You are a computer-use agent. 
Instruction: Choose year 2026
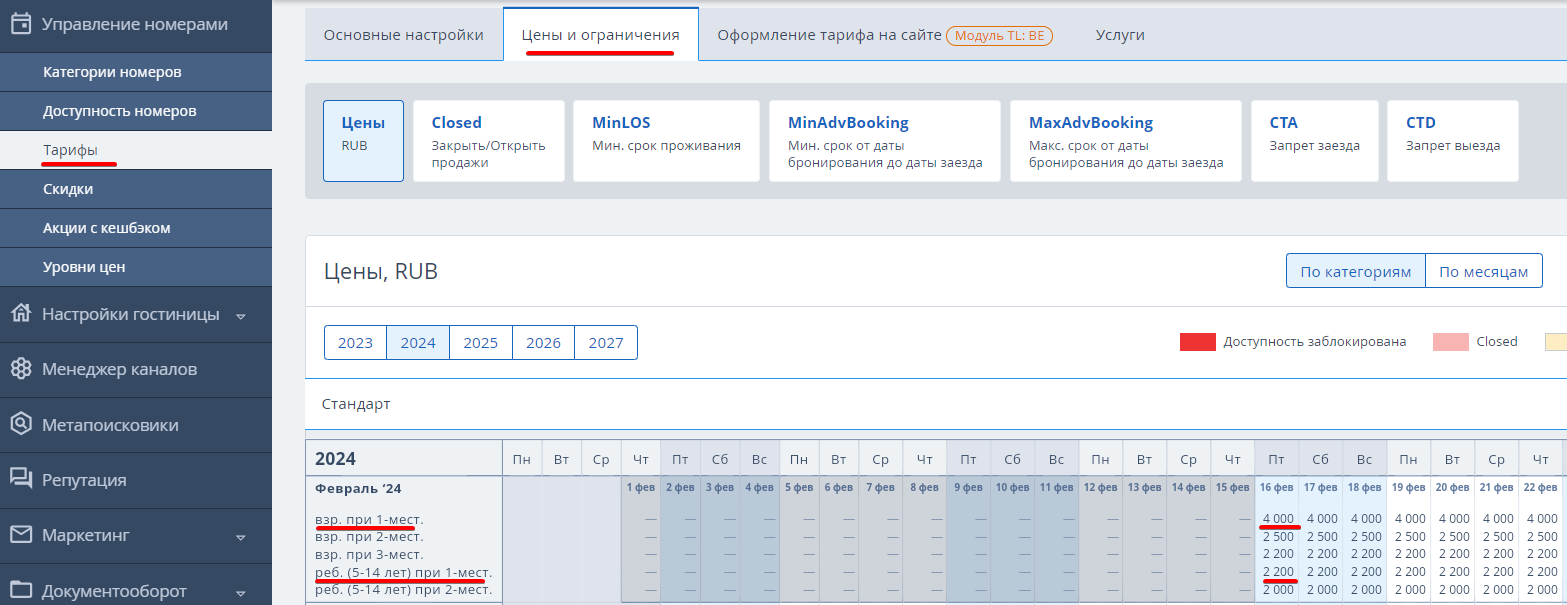point(544,342)
